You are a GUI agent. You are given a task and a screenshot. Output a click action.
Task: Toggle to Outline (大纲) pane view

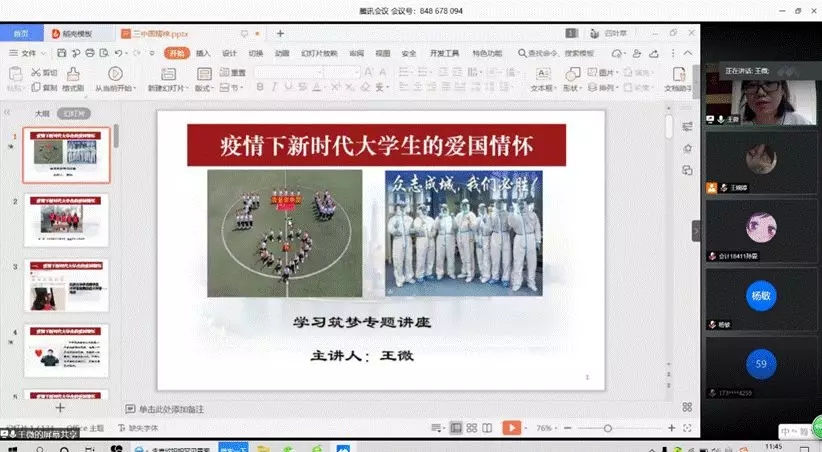pyautogui.click(x=42, y=113)
